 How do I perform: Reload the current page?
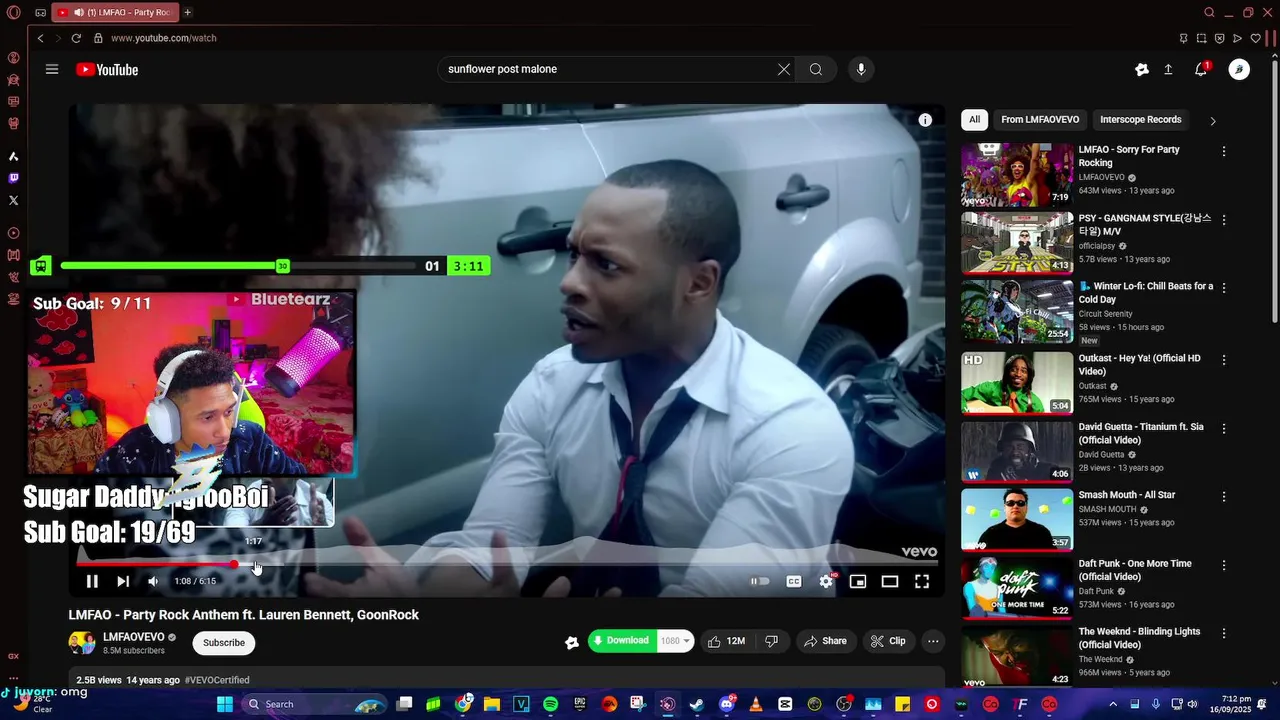coord(76,38)
